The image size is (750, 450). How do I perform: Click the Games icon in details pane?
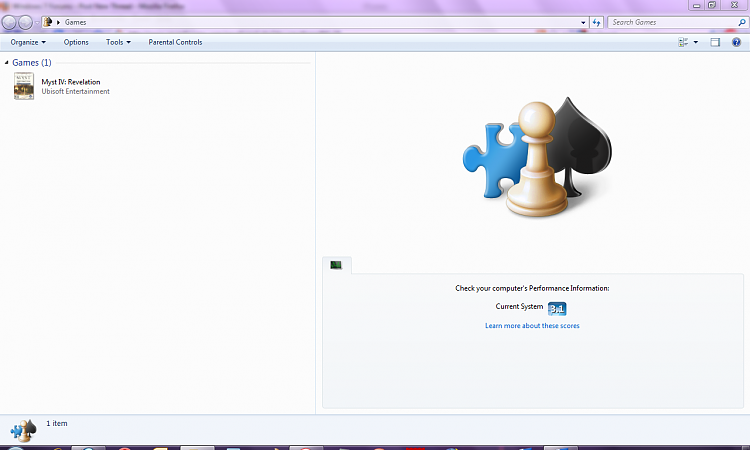(x=23, y=430)
